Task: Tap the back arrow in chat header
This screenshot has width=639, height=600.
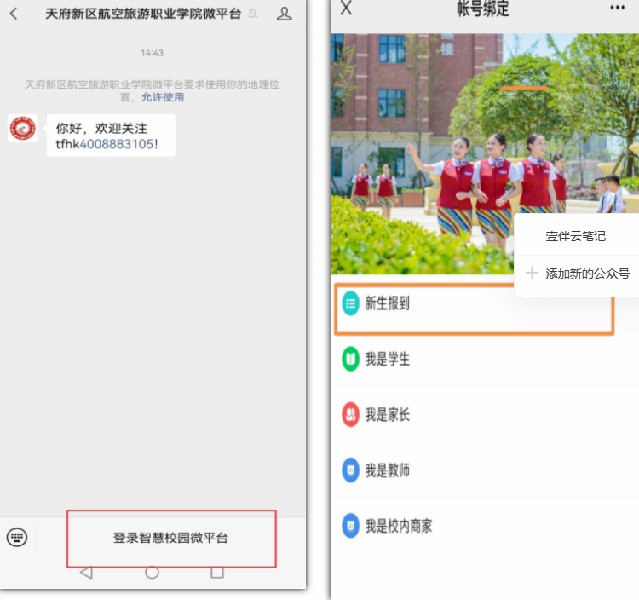Action: [x=13, y=14]
